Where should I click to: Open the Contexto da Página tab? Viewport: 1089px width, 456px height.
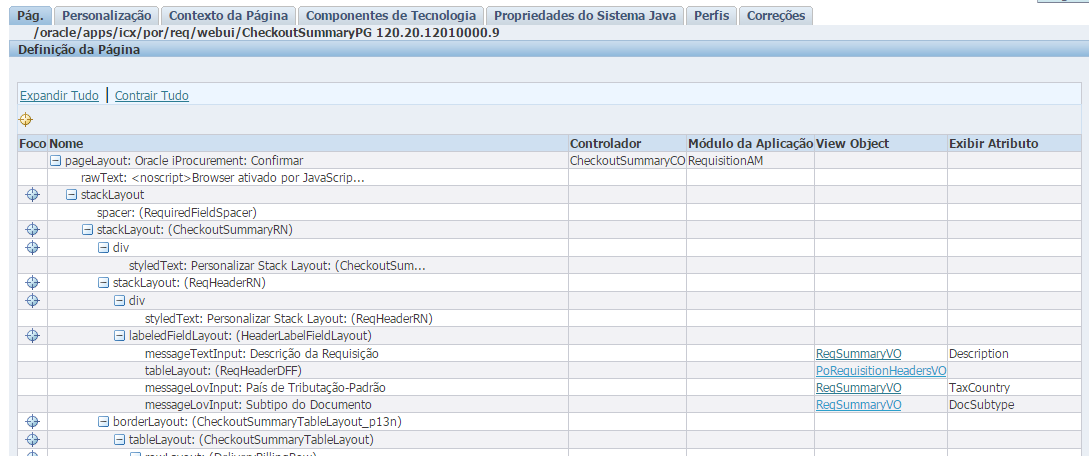(x=228, y=15)
